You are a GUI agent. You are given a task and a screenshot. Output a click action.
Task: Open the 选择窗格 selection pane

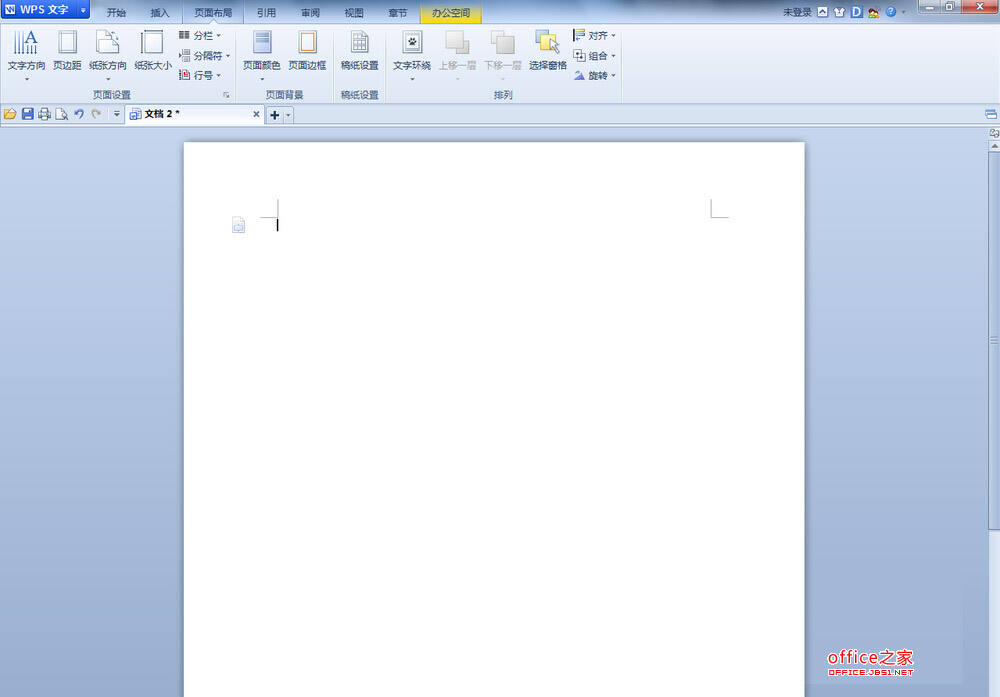pyautogui.click(x=548, y=51)
